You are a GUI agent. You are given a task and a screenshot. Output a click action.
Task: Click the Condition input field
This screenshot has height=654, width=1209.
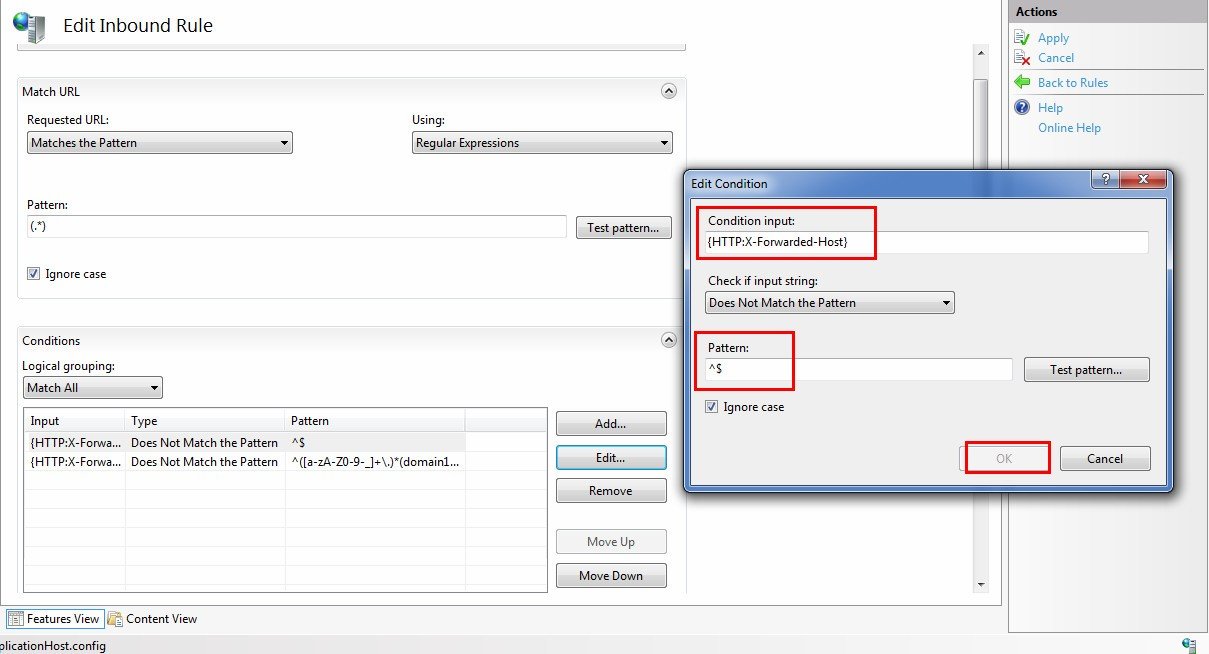tap(927, 242)
